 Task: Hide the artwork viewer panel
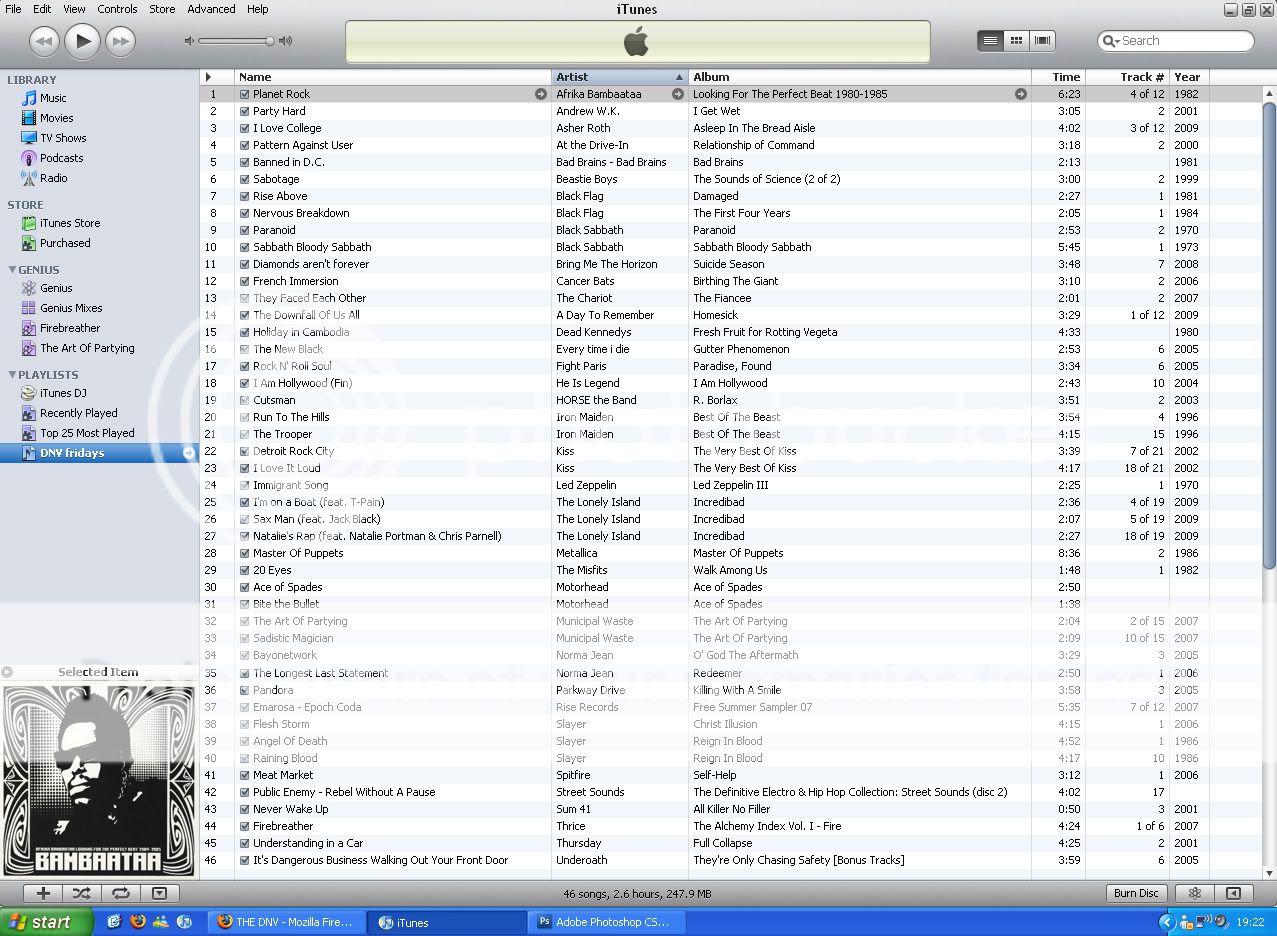point(159,893)
